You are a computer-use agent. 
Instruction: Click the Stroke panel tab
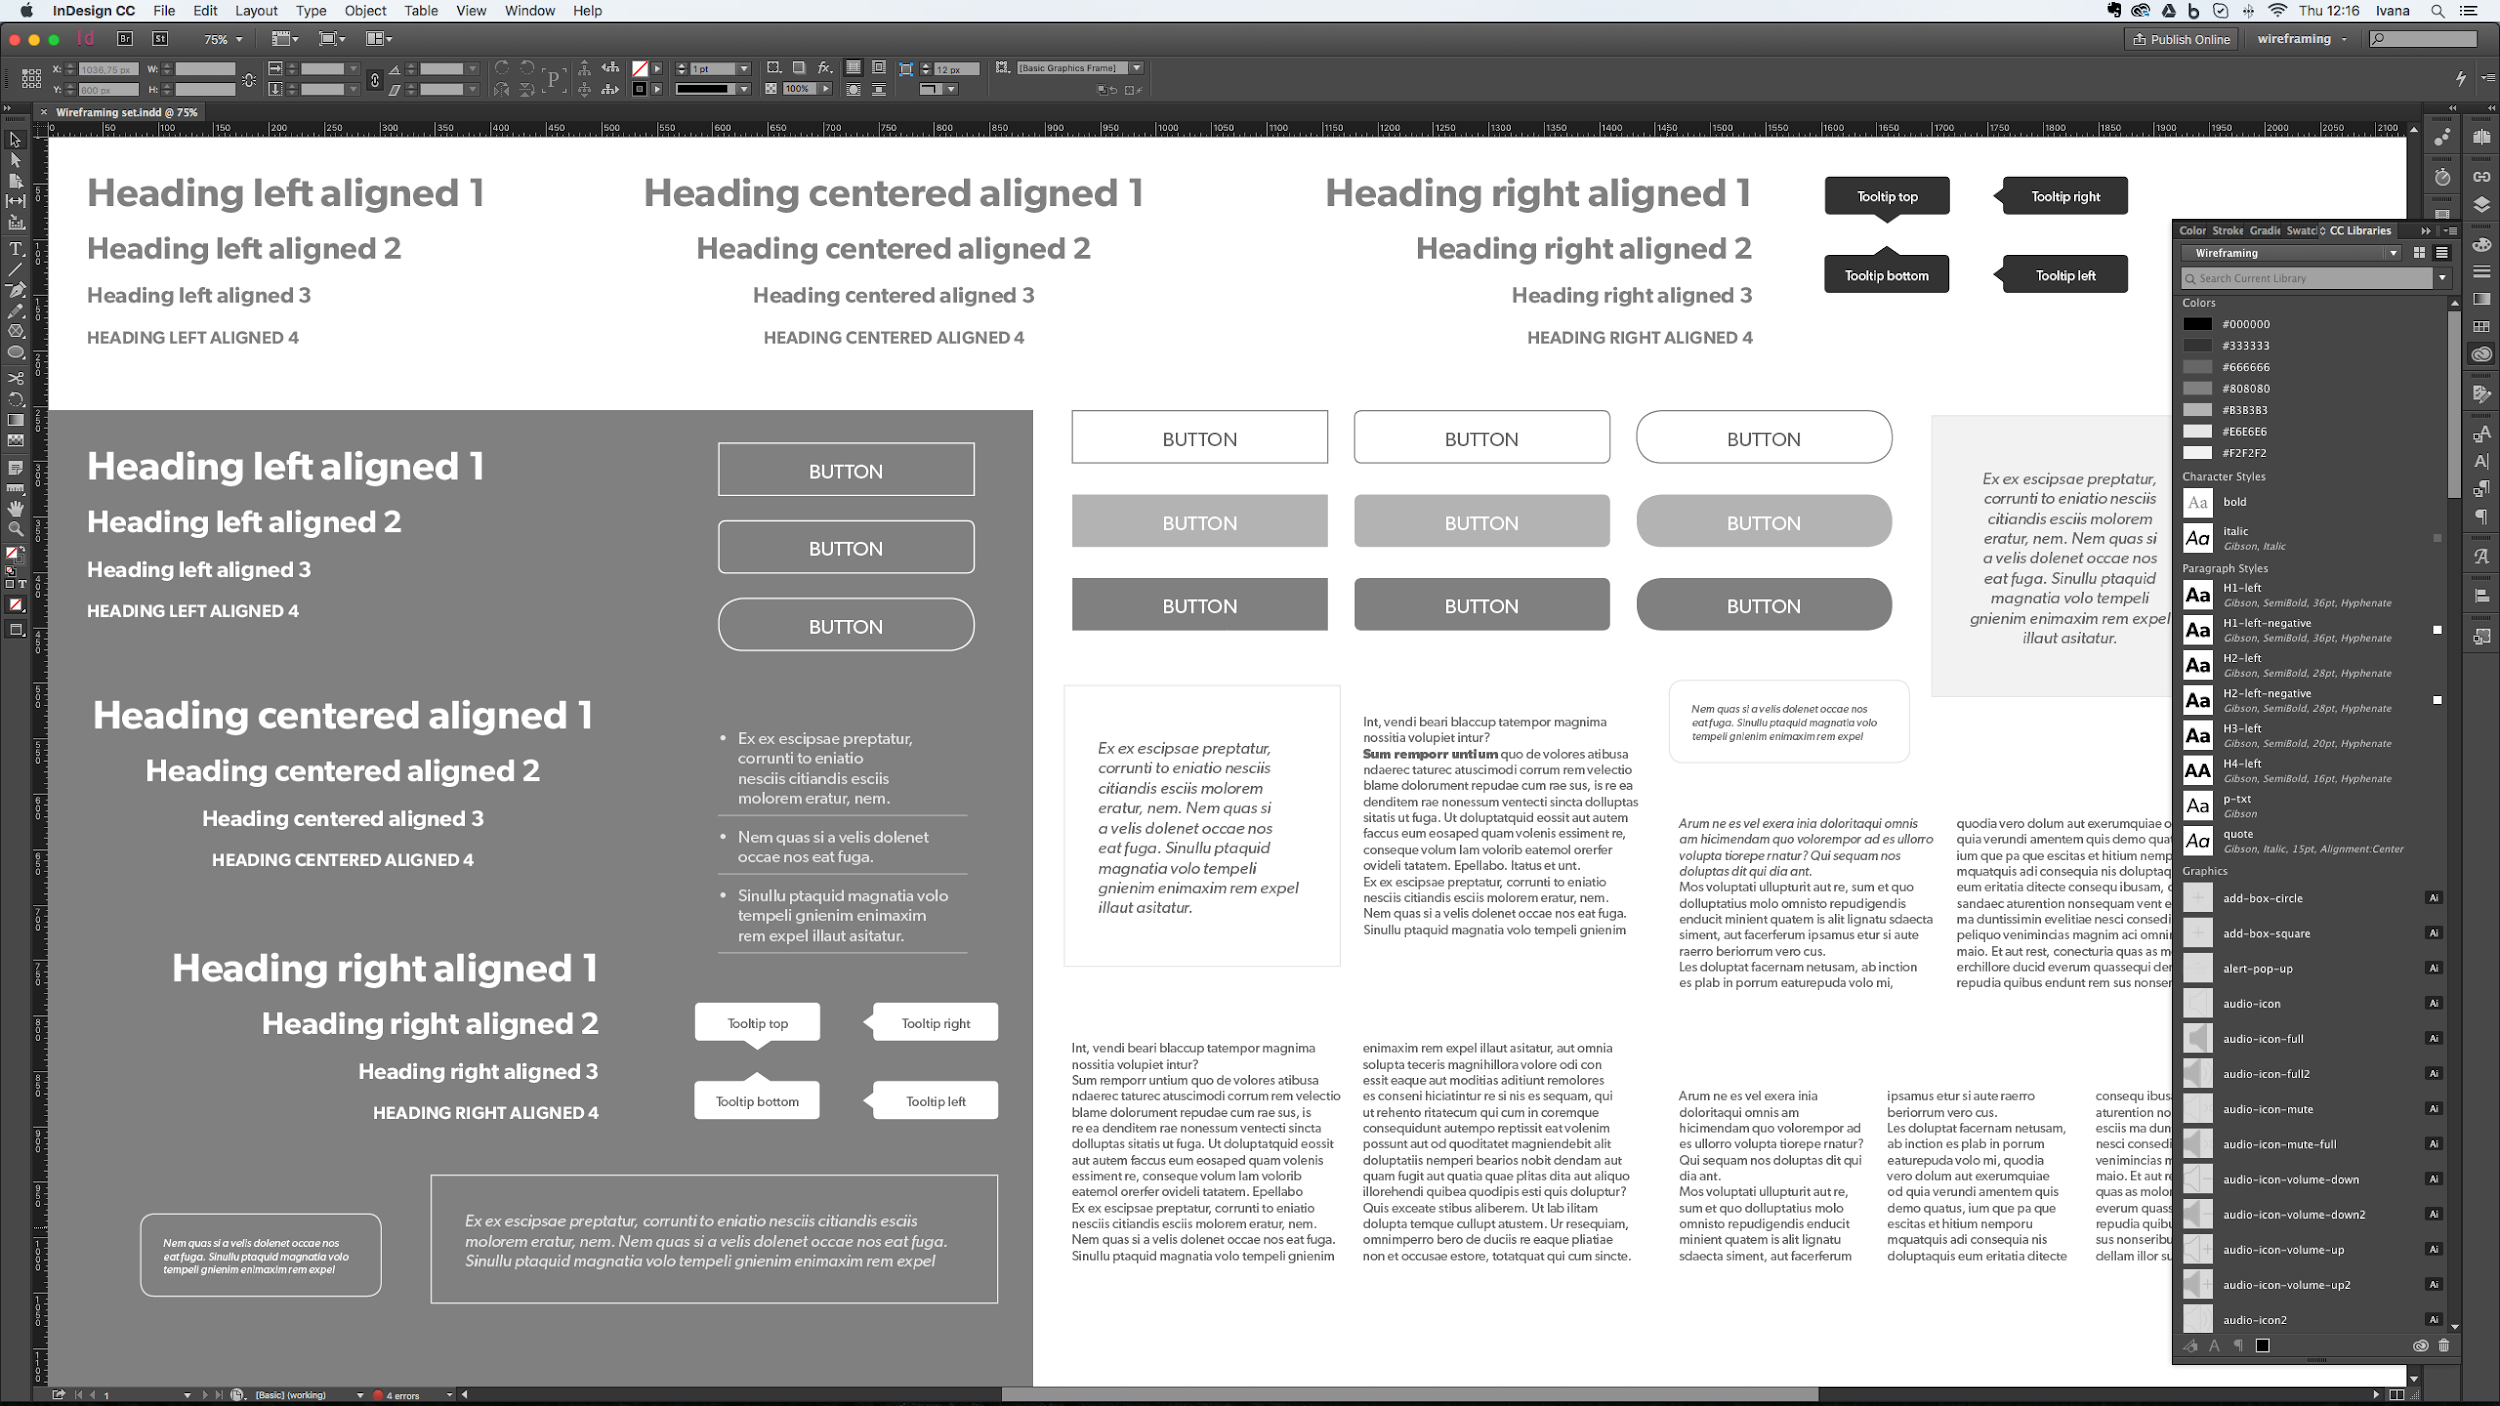coord(2225,228)
